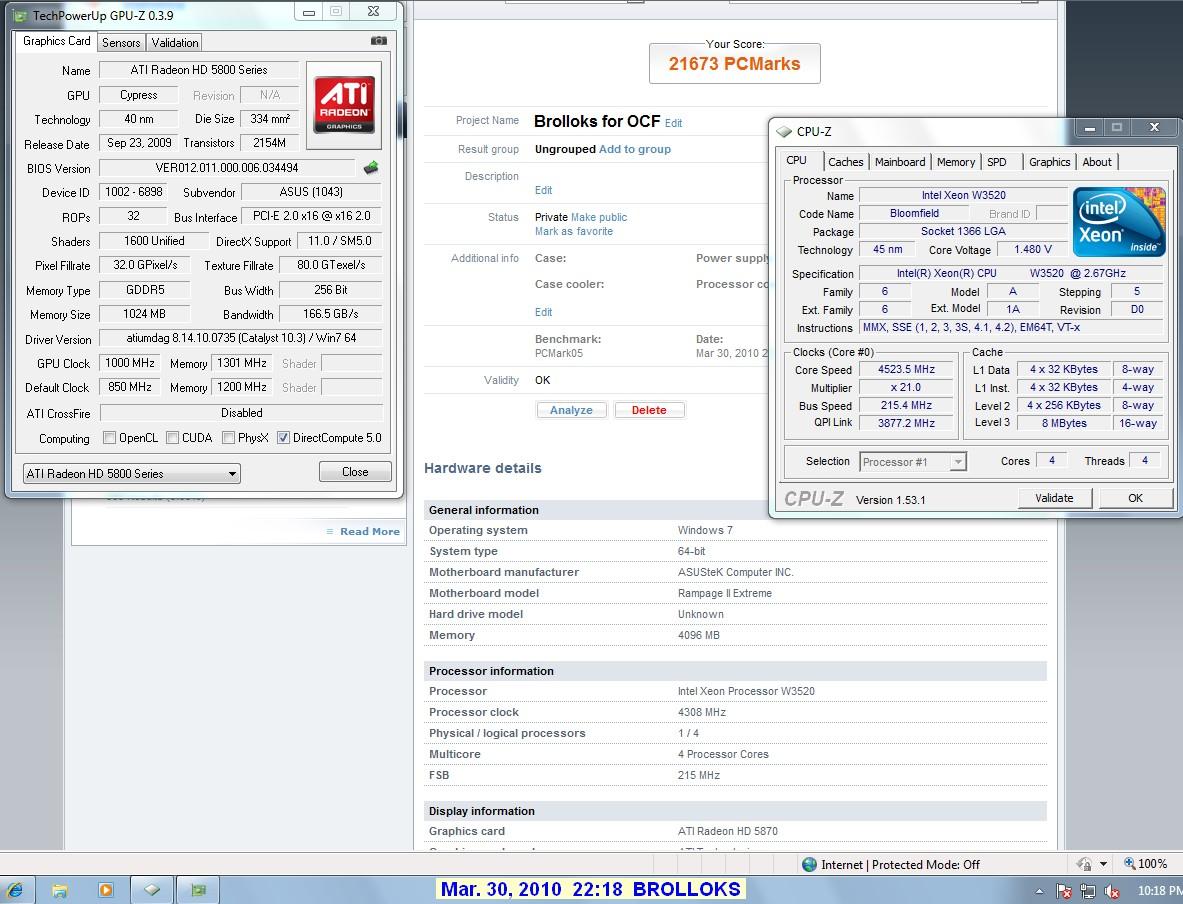
Task: Click the Internet zone globe in the status bar
Action: pos(810,865)
